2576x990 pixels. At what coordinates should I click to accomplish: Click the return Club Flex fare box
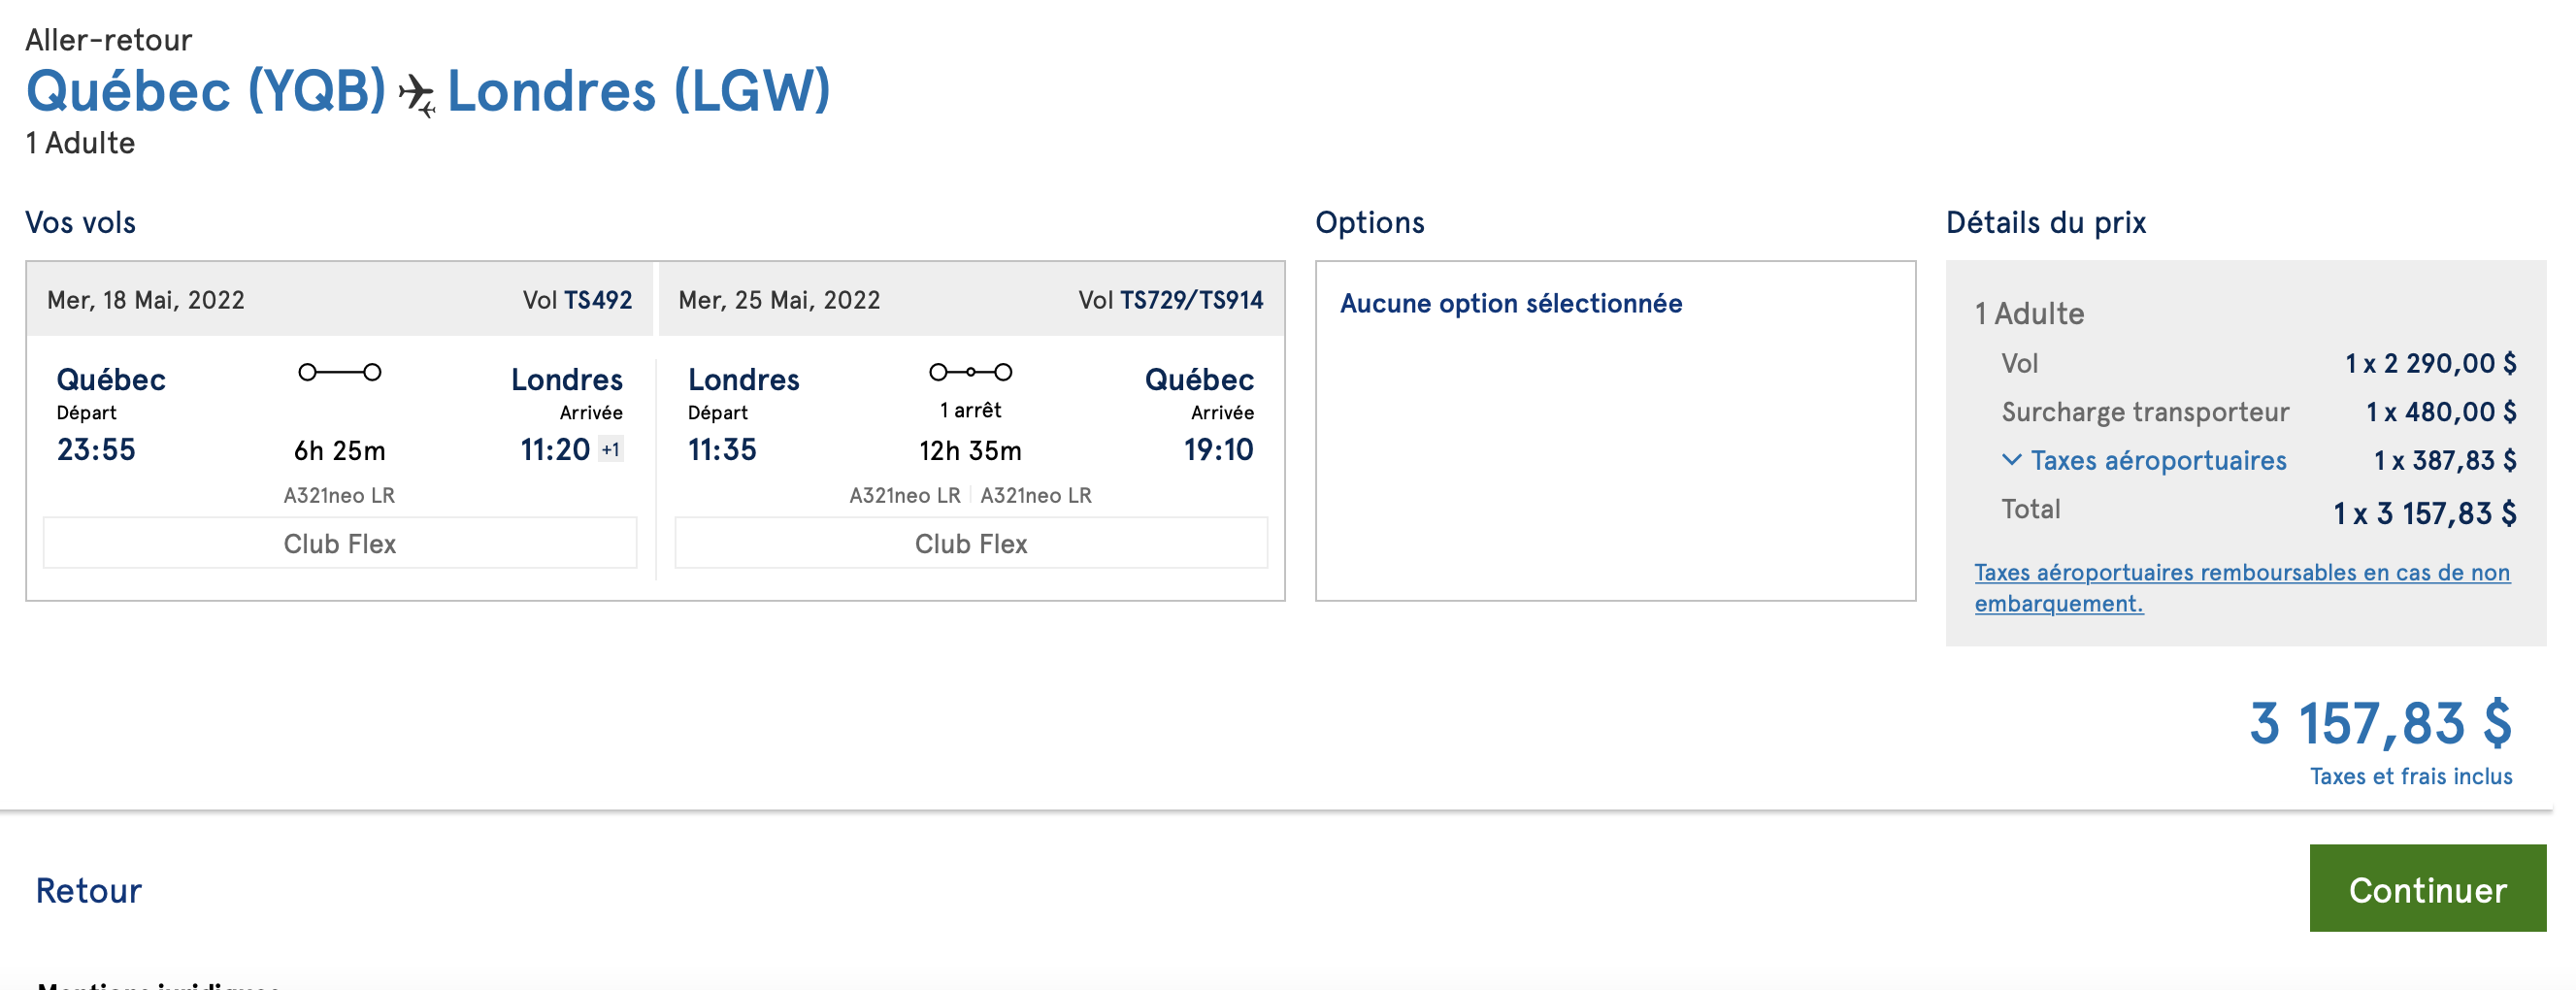pos(971,543)
